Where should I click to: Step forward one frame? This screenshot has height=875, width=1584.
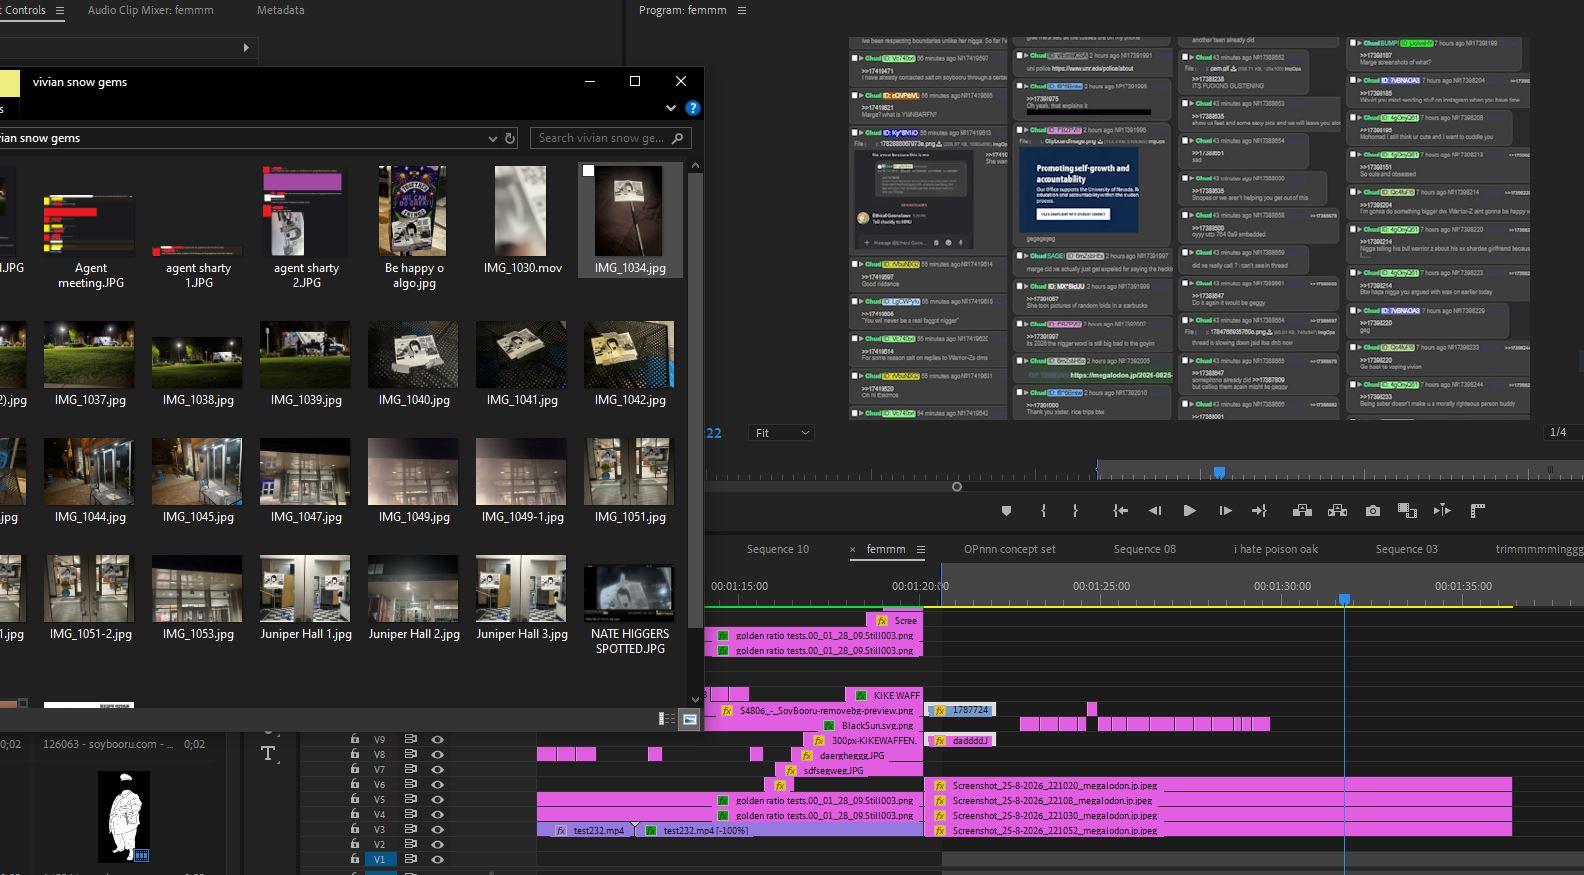pos(1225,511)
